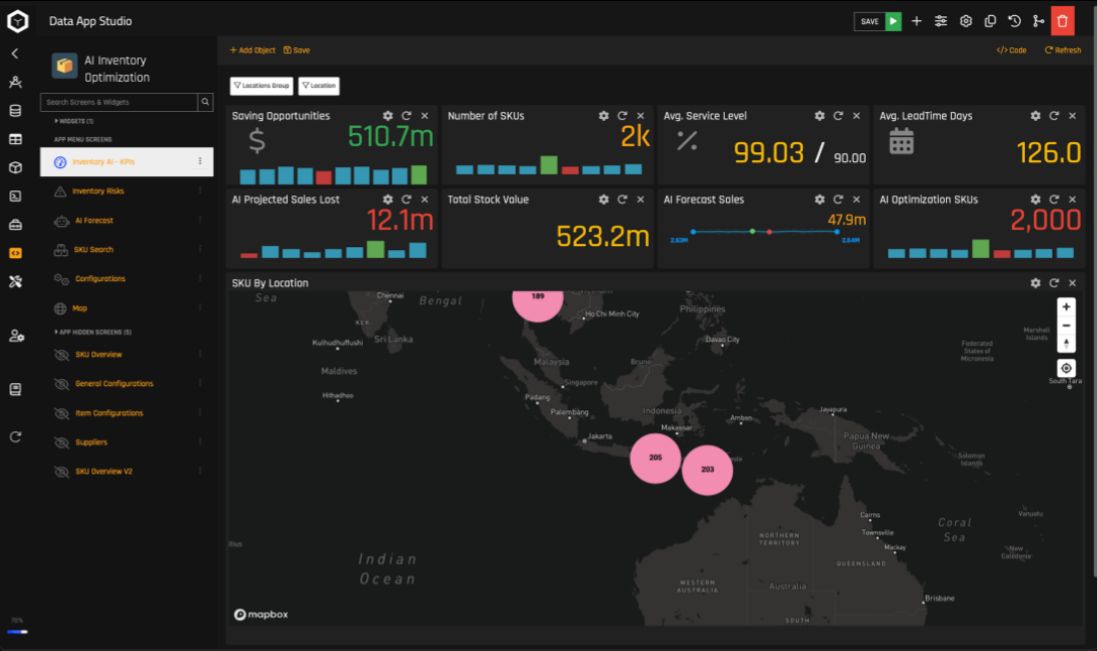Screen dimensions: 1097x651
Task: Toggle visibility eye for Suppliers
Action: (x=62, y=443)
